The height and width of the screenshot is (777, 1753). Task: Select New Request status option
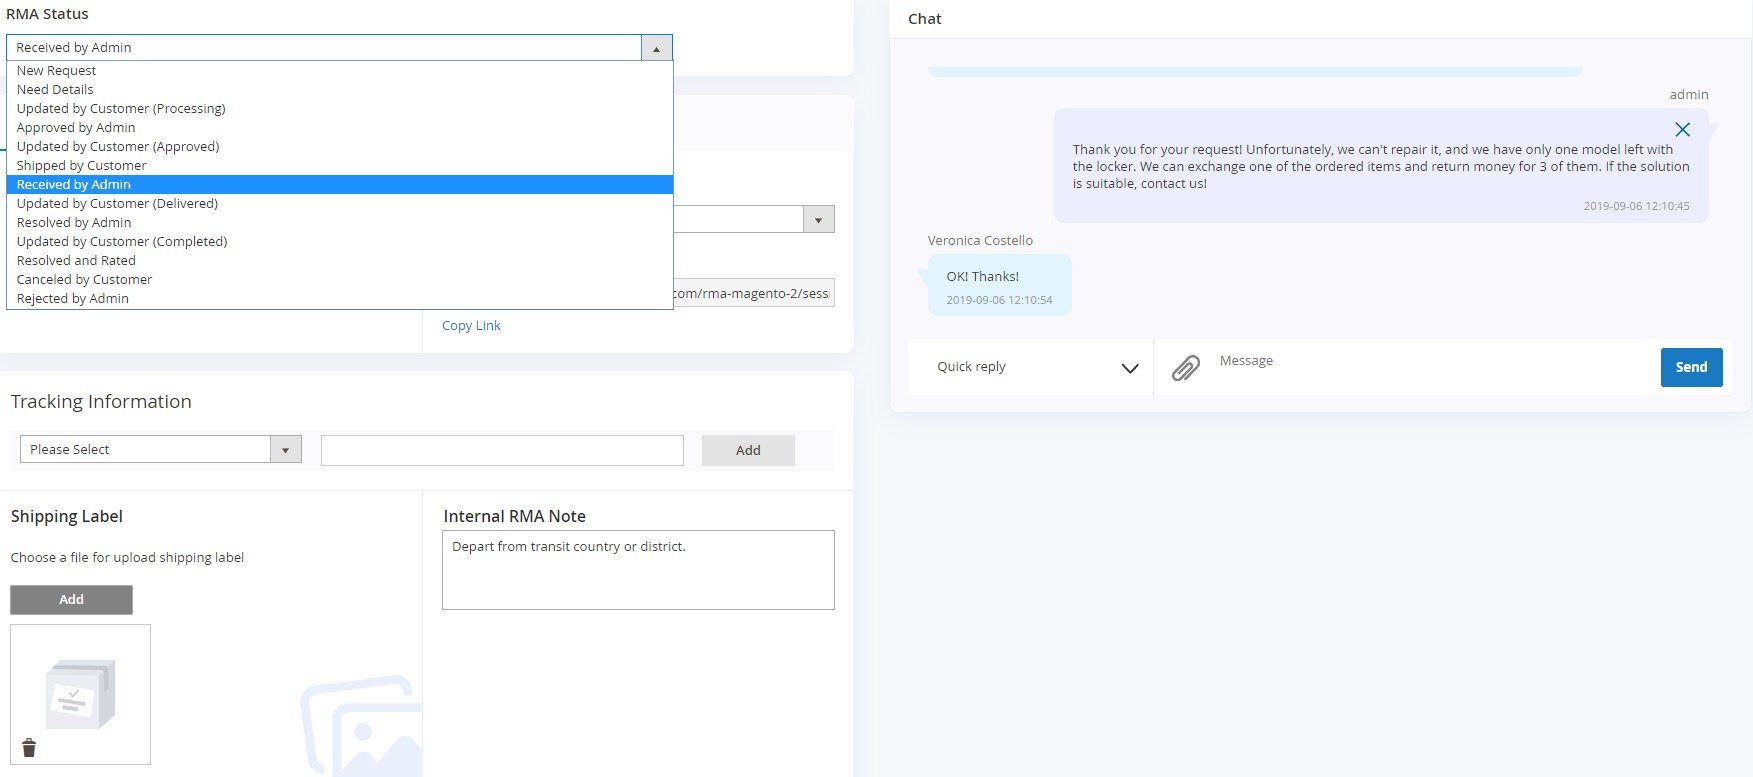(x=340, y=71)
